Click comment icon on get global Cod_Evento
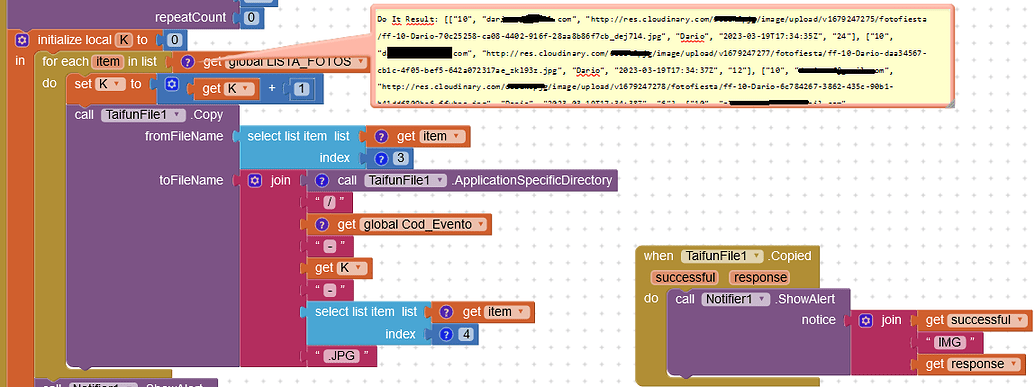The image size is (1035, 387). click(x=321, y=225)
